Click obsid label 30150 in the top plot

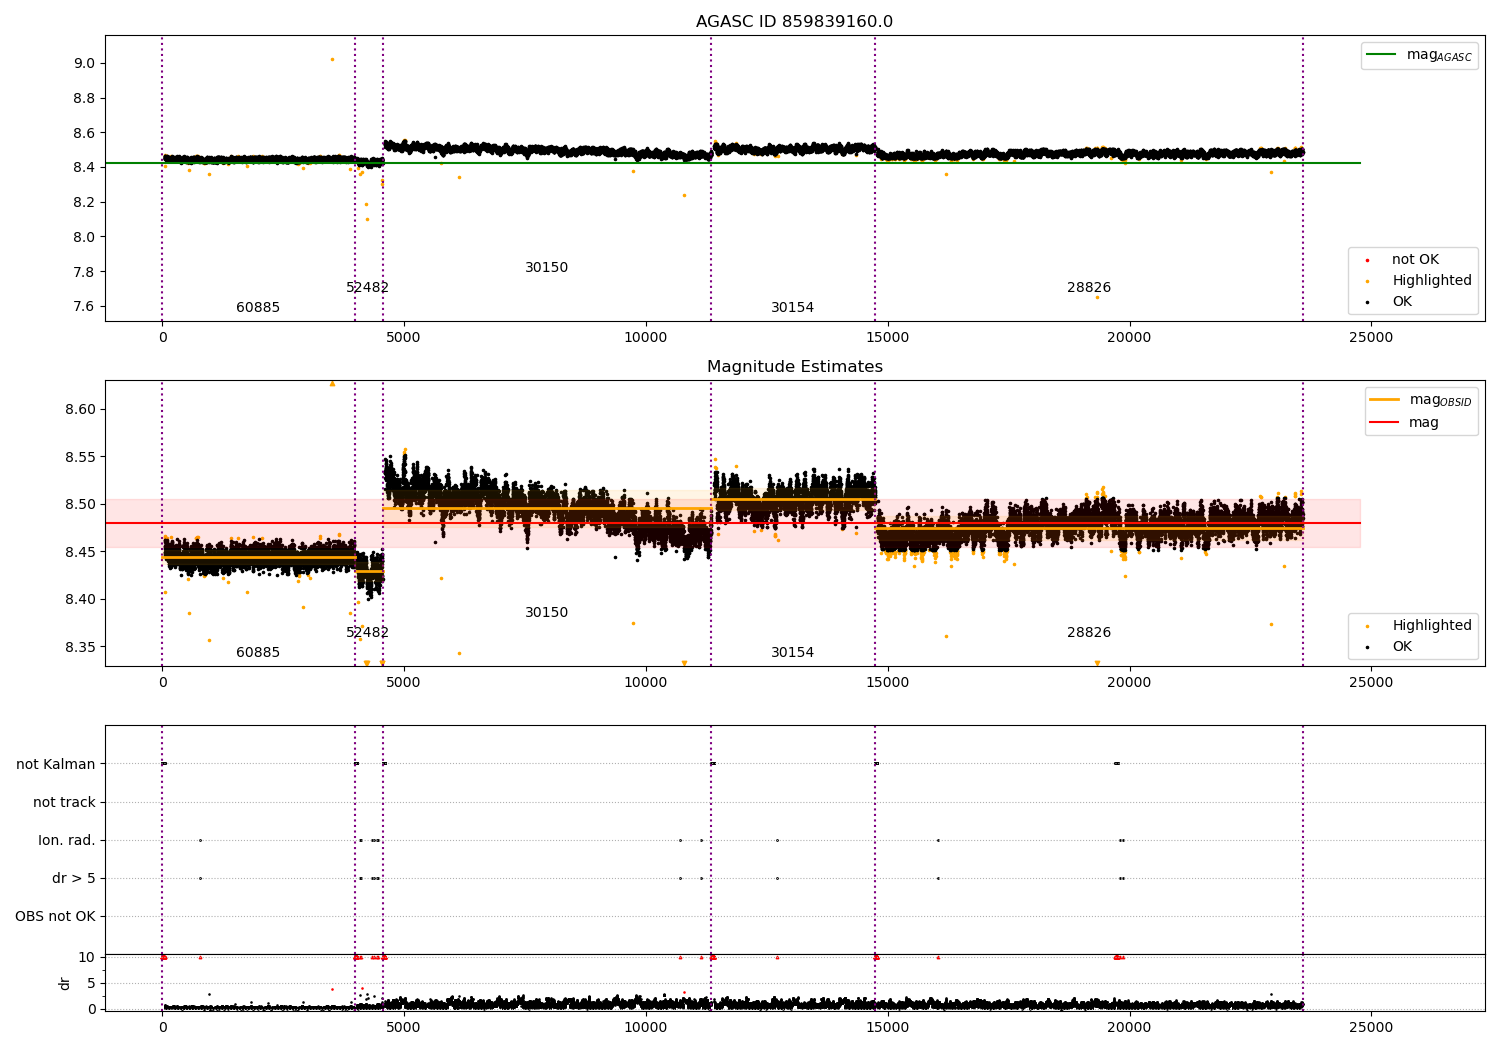click(x=546, y=268)
